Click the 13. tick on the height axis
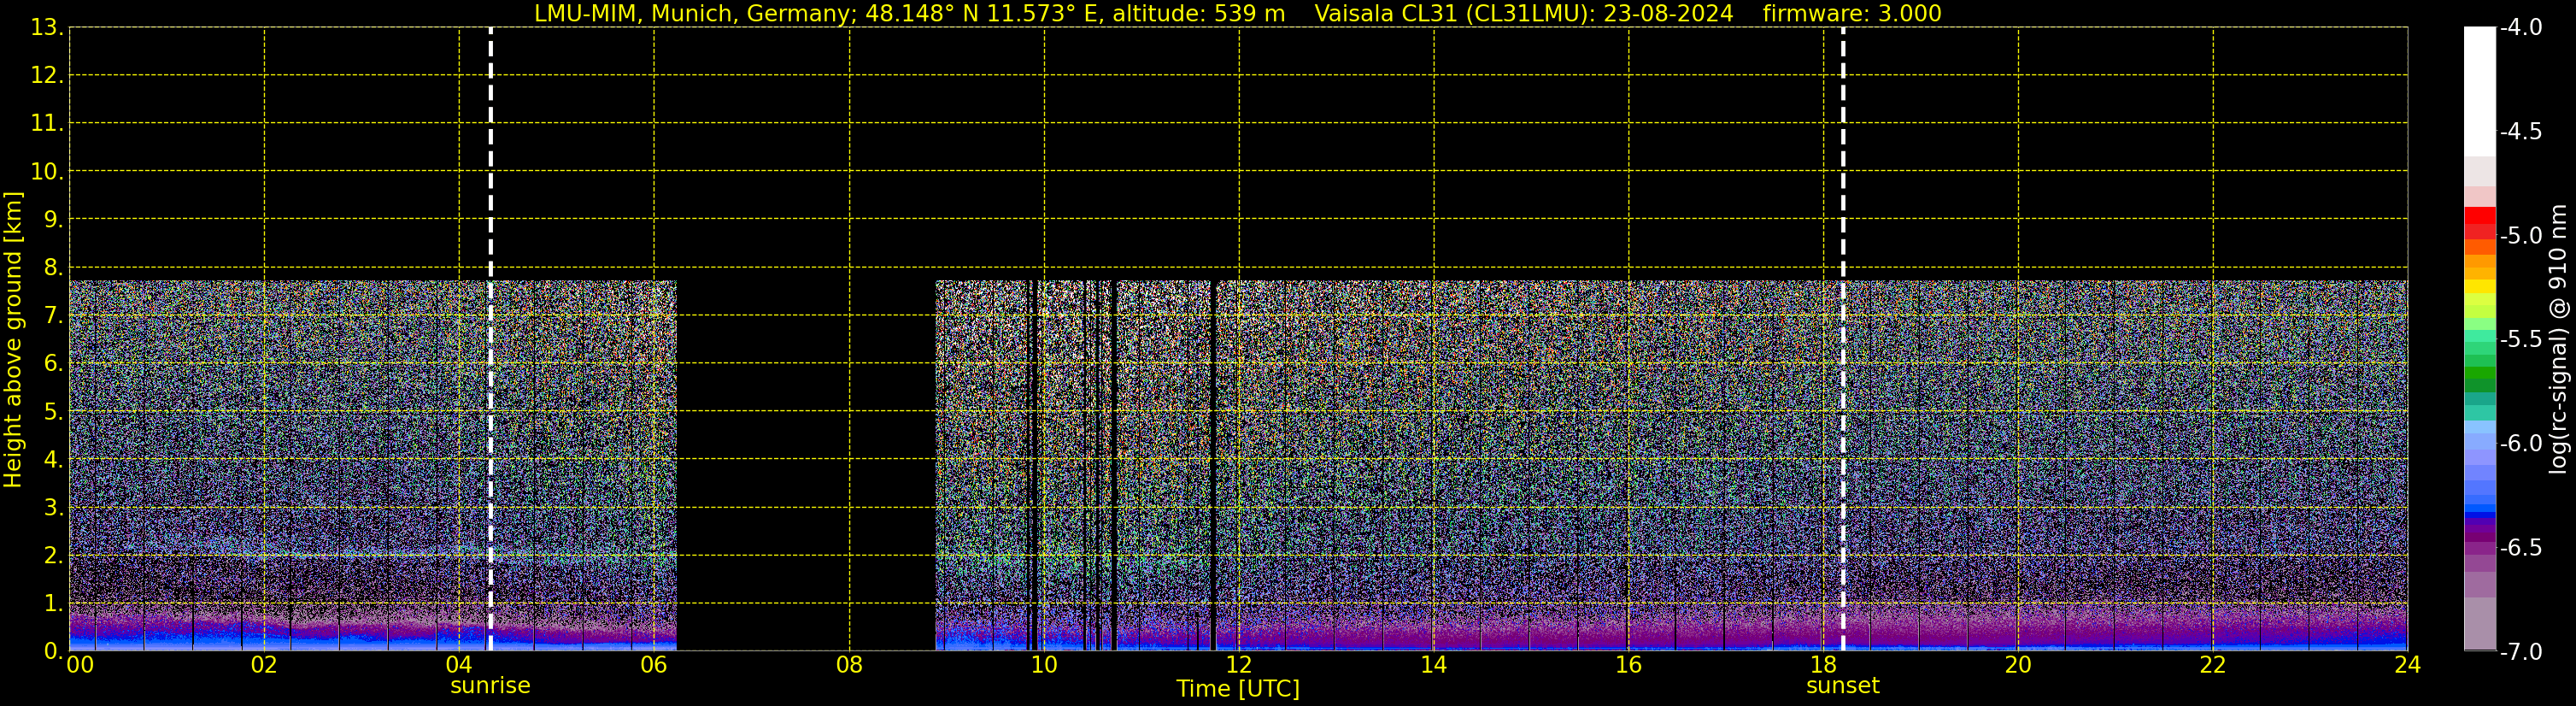 pyautogui.click(x=46, y=28)
